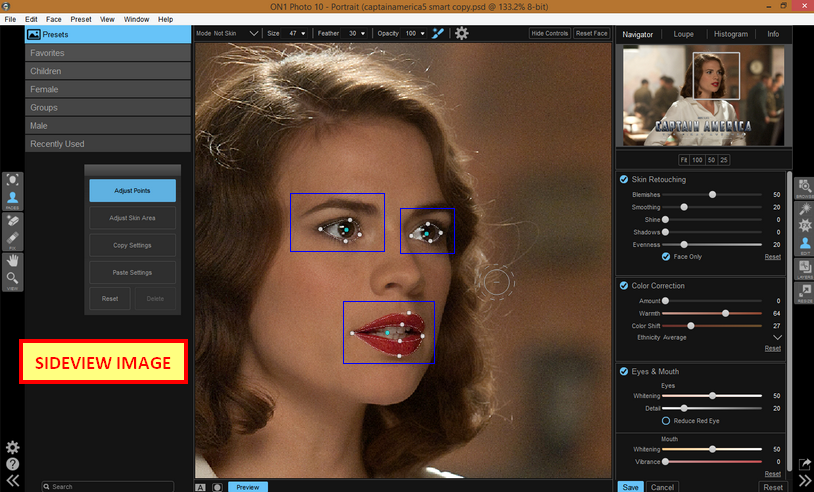Viewport: 814px width, 492px height.
Task: Select the bandage Fix tool
Action: (x=12, y=240)
